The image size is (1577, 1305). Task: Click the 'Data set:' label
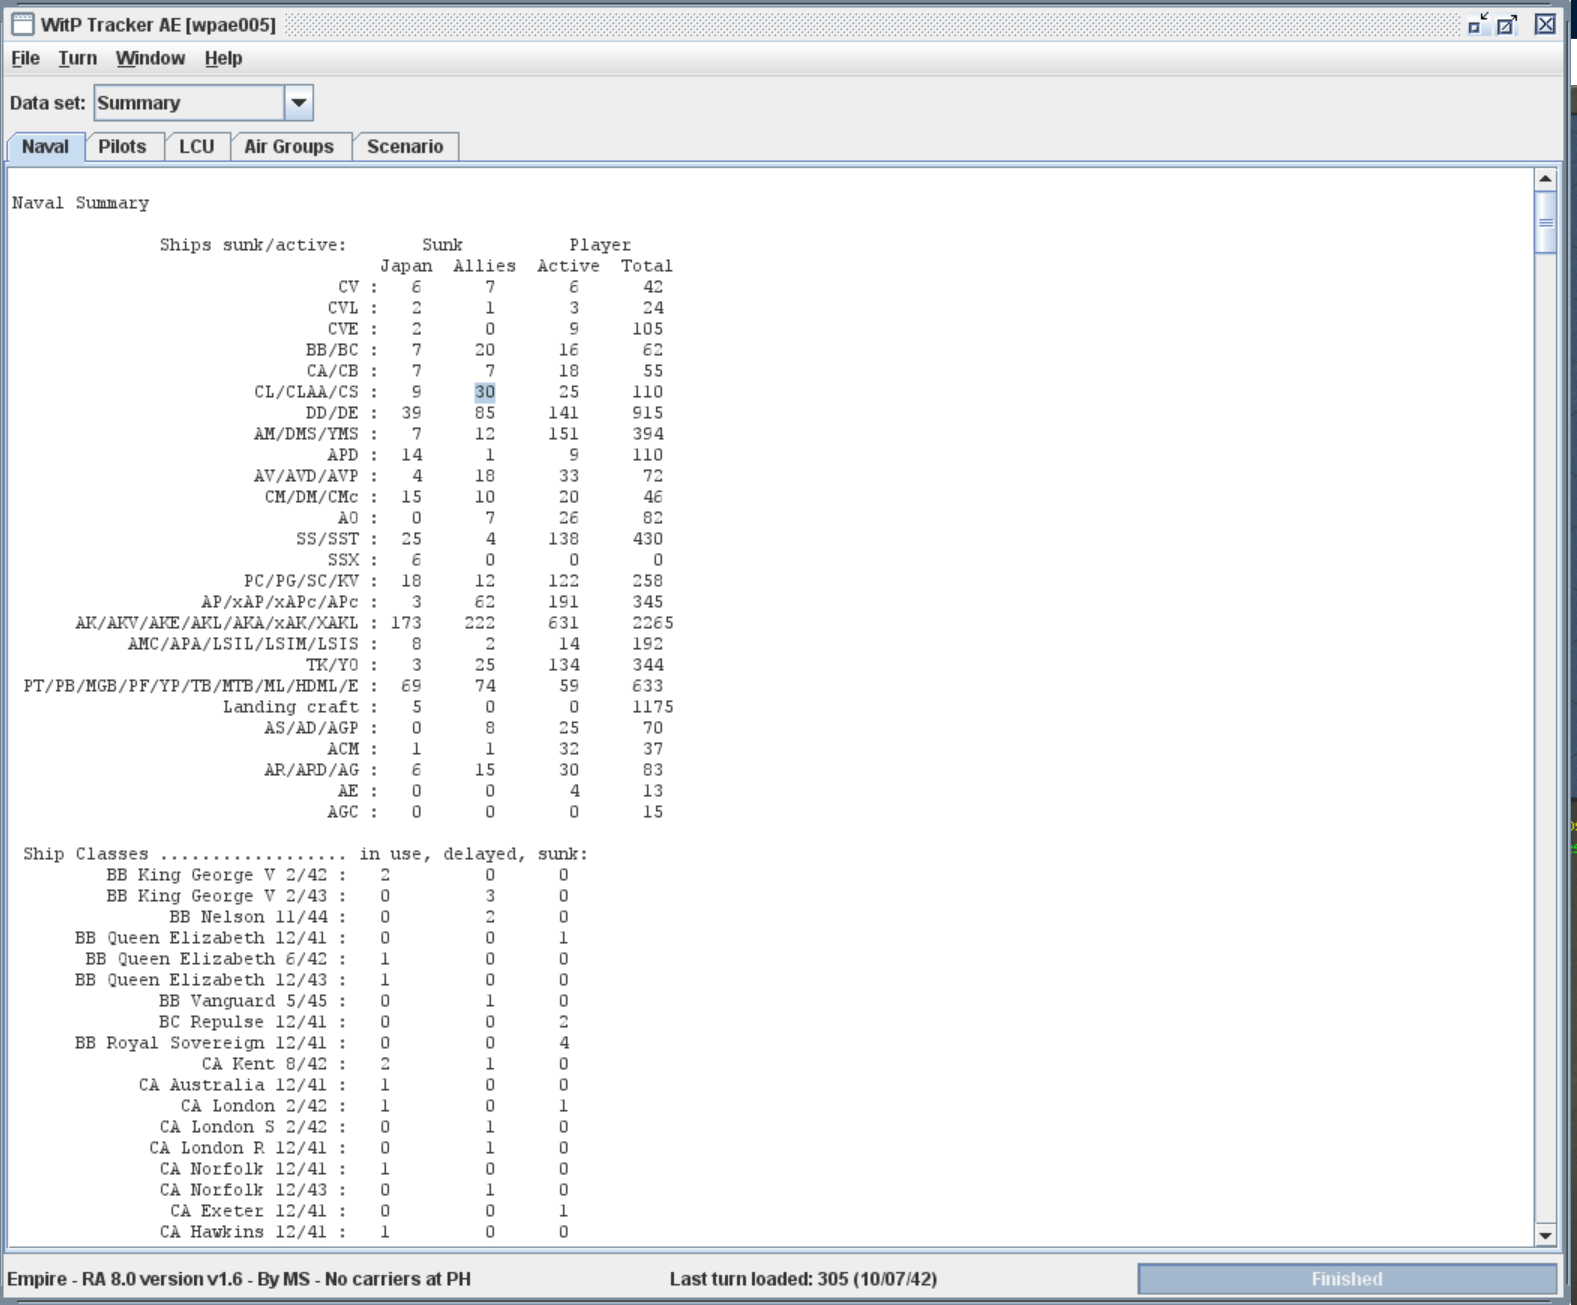click(x=48, y=103)
